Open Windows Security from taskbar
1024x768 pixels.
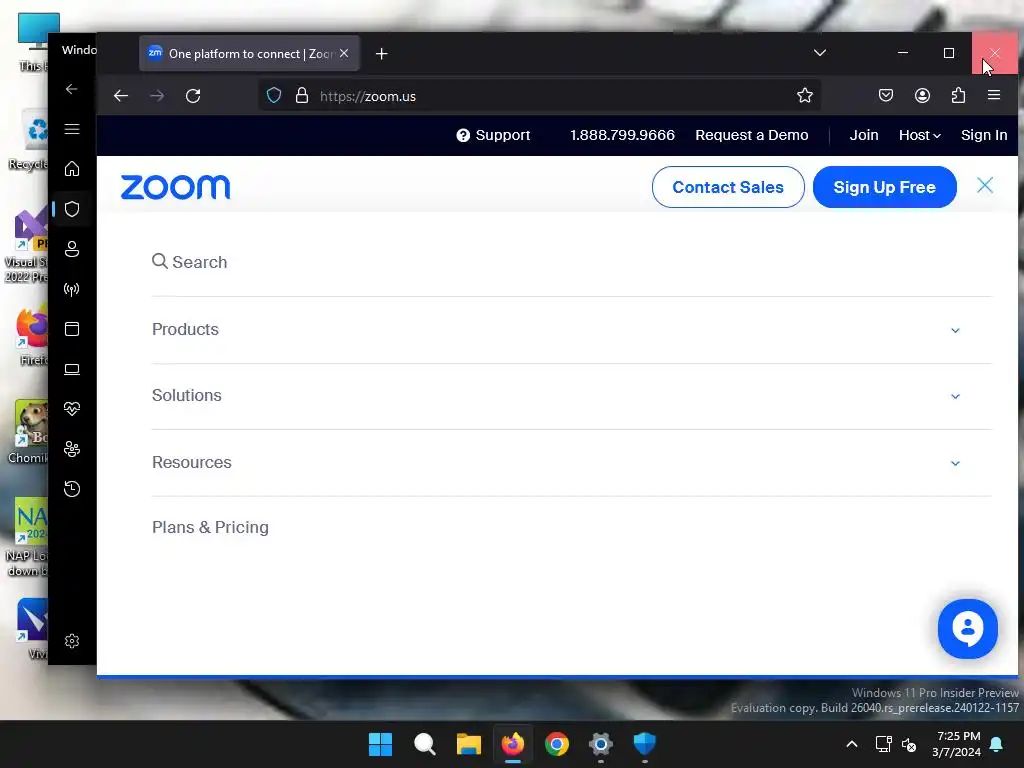(x=645, y=744)
